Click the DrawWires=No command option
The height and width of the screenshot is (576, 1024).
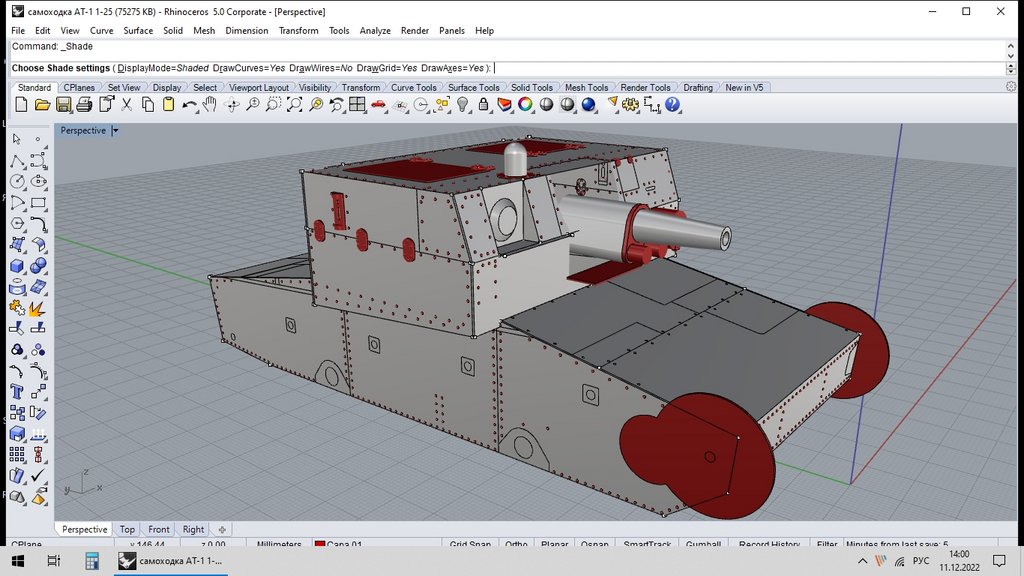(321, 68)
